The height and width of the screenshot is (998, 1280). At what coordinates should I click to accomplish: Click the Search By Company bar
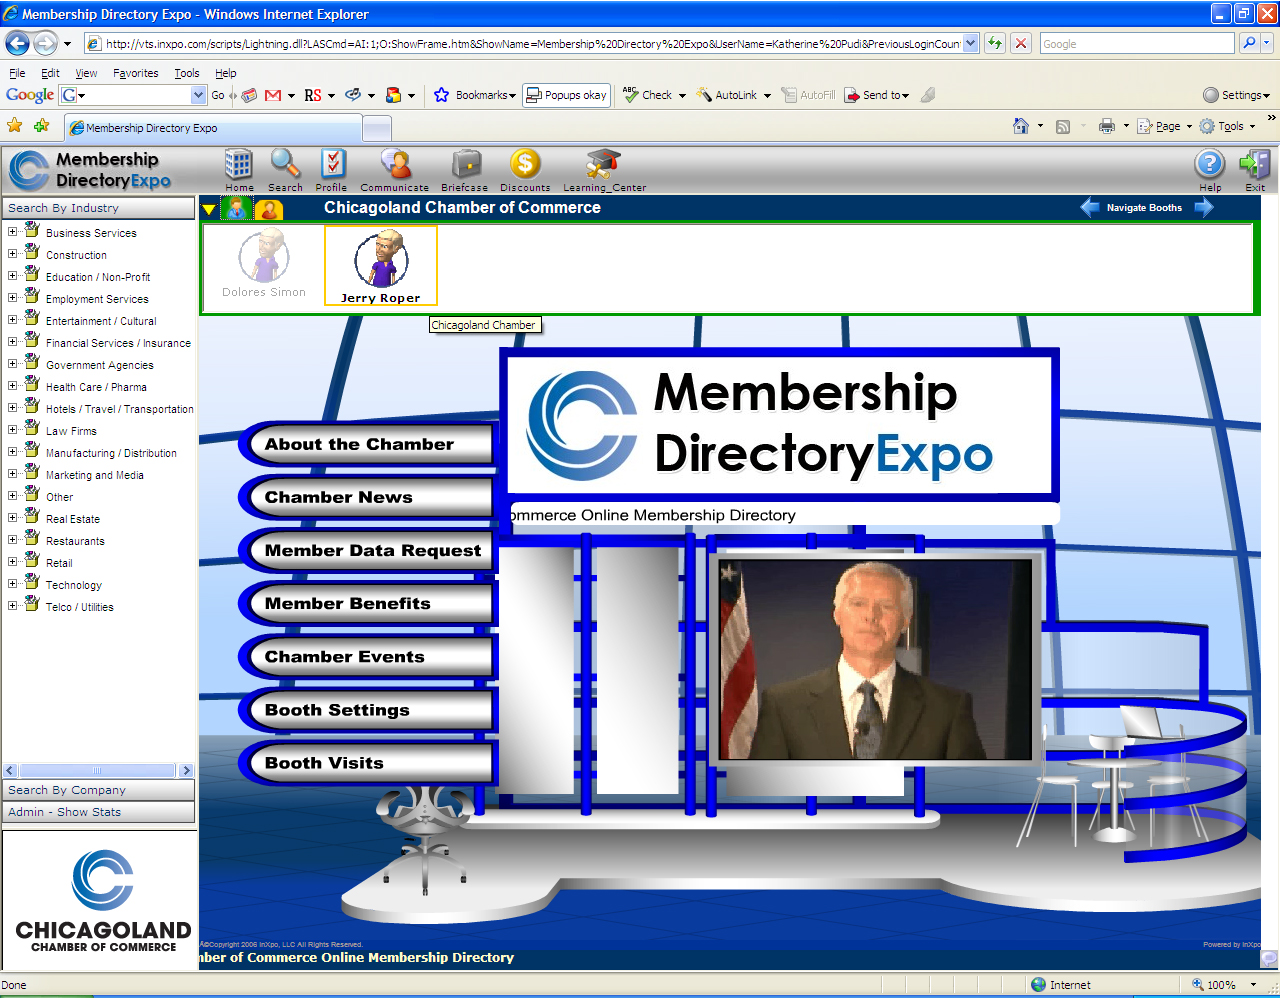tap(98, 790)
